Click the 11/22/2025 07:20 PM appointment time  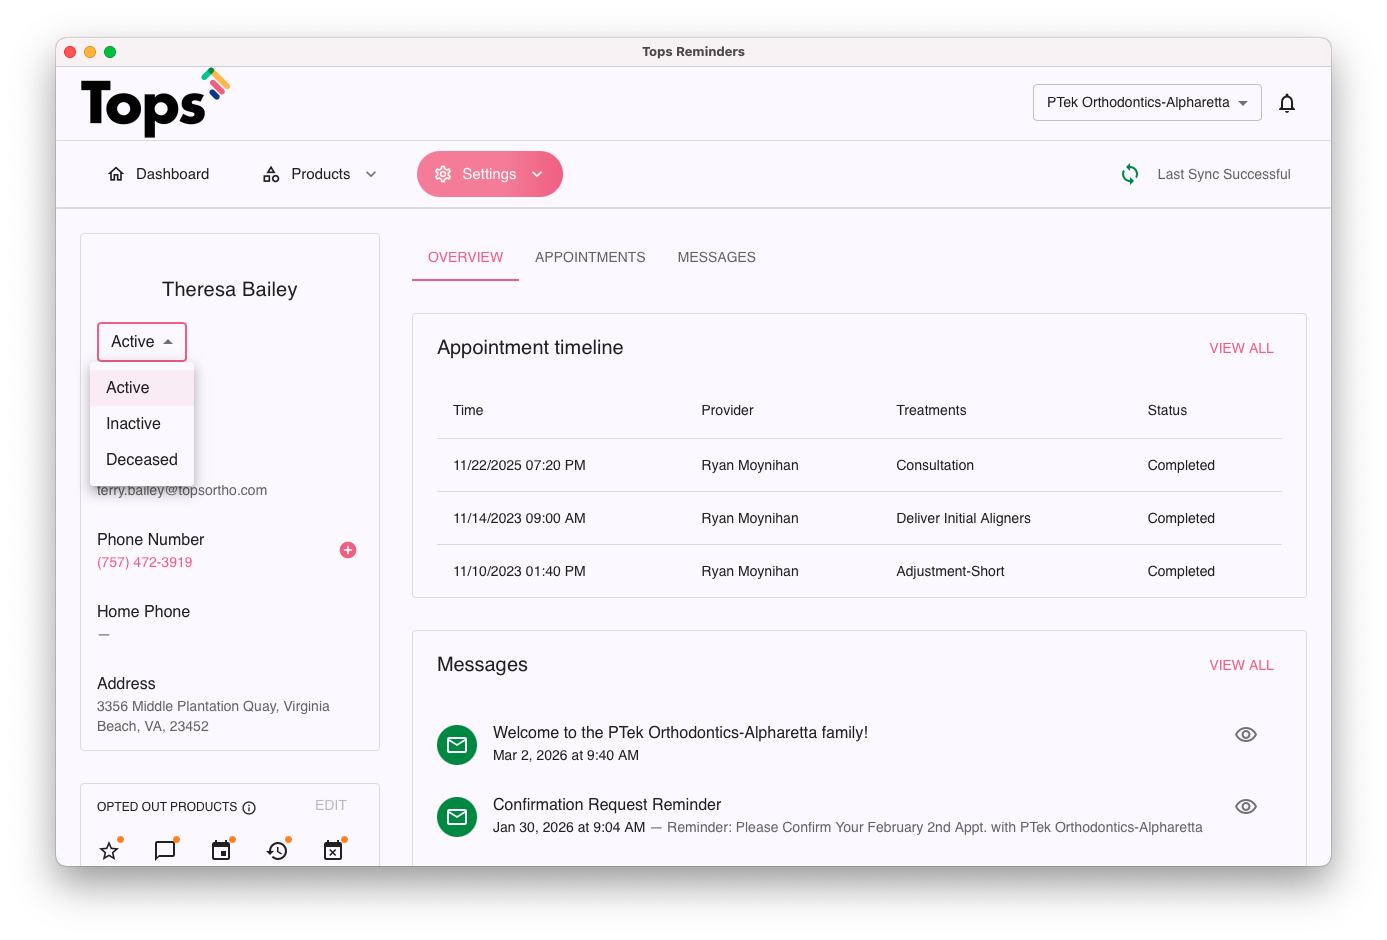coord(519,465)
